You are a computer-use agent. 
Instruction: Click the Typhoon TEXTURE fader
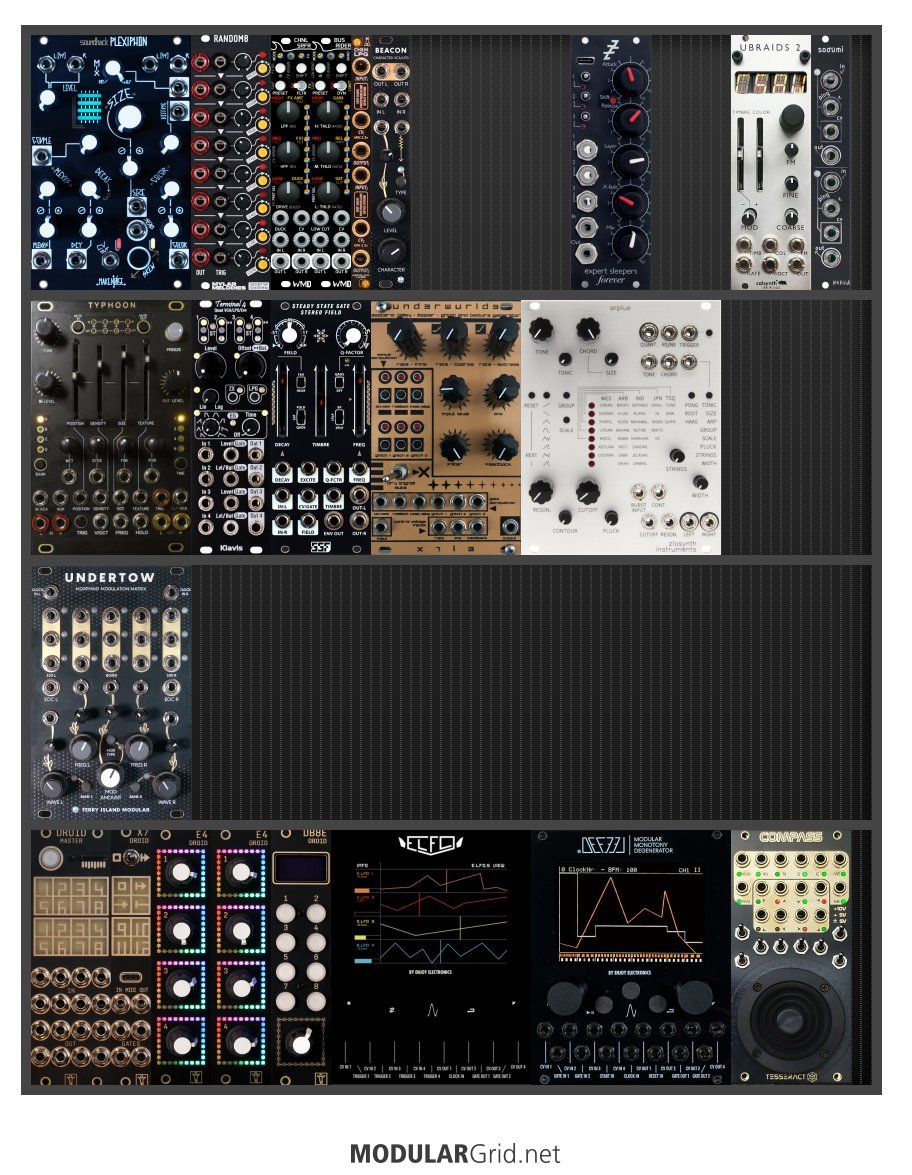tap(146, 378)
